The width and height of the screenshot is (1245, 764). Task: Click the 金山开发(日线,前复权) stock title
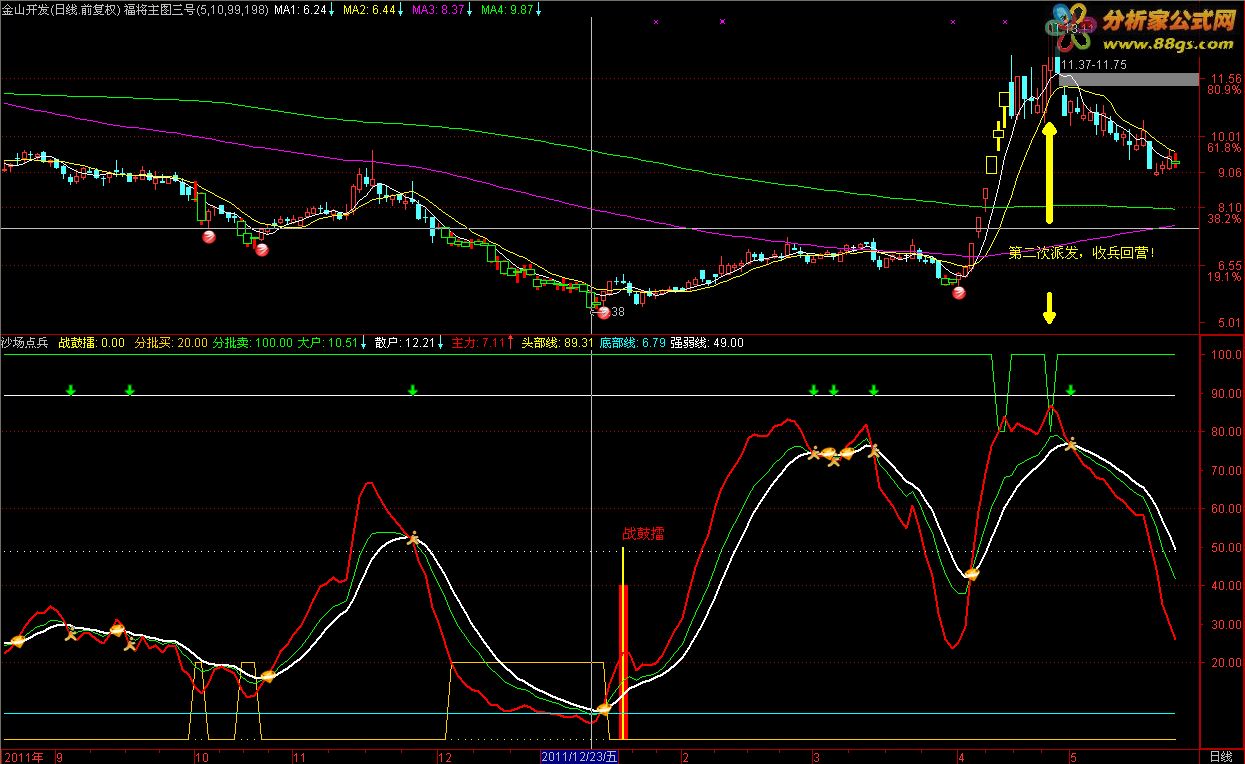[x=61, y=8]
